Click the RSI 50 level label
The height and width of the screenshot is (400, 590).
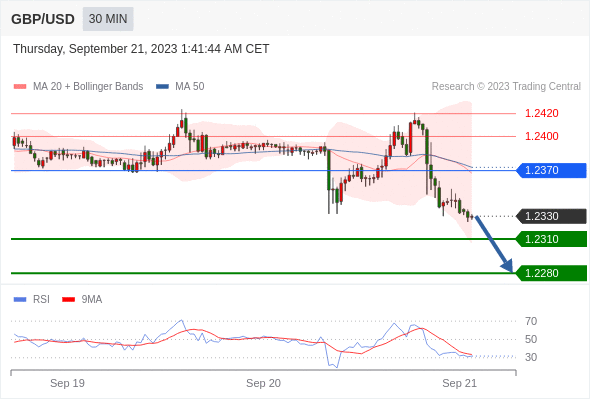pyautogui.click(x=531, y=339)
